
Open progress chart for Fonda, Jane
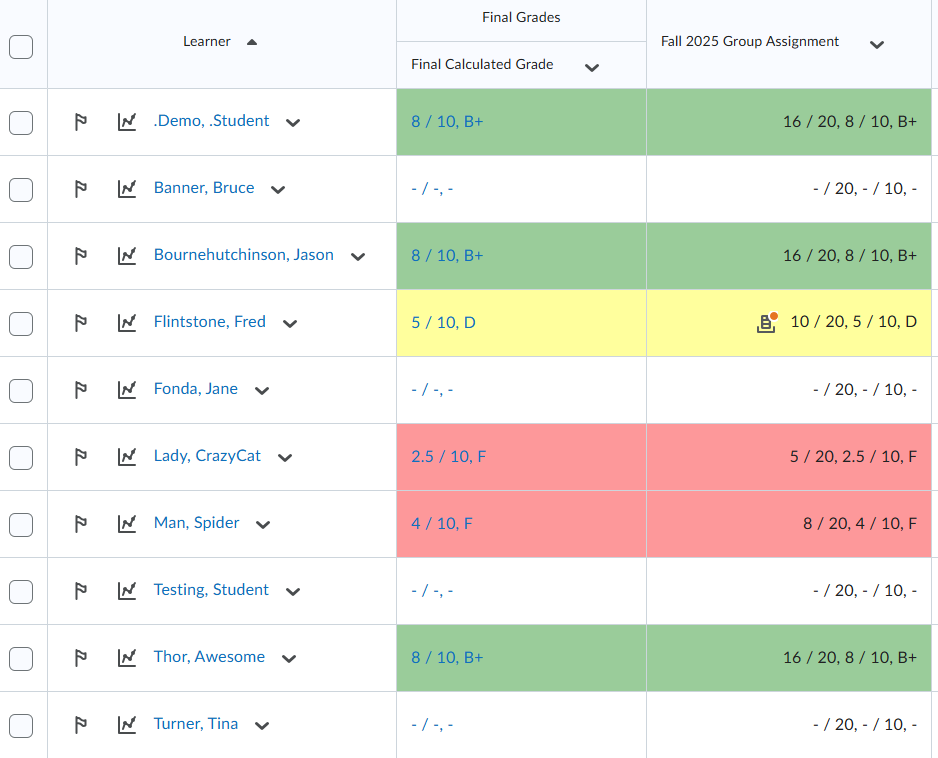(x=127, y=390)
